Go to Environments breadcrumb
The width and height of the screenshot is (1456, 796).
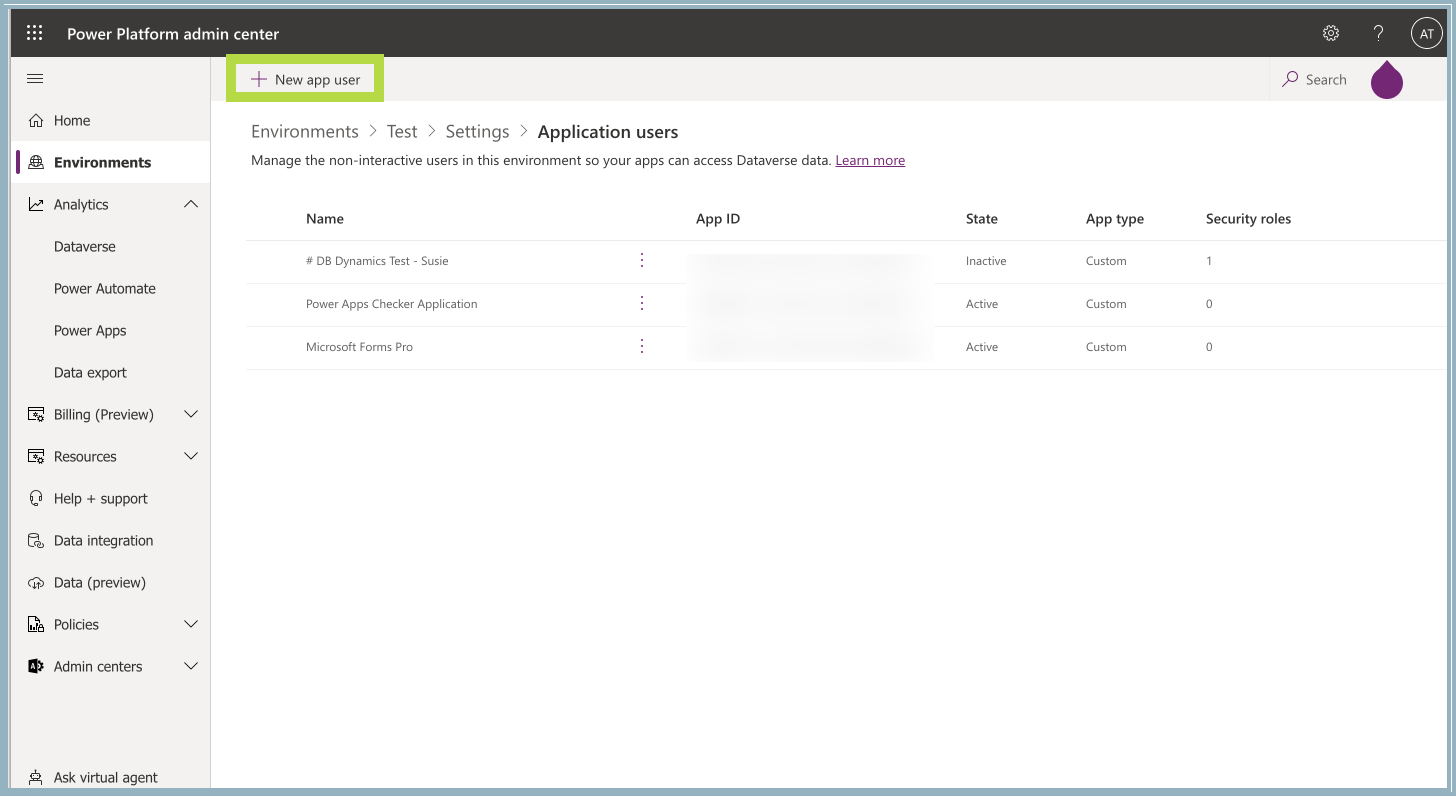point(305,132)
